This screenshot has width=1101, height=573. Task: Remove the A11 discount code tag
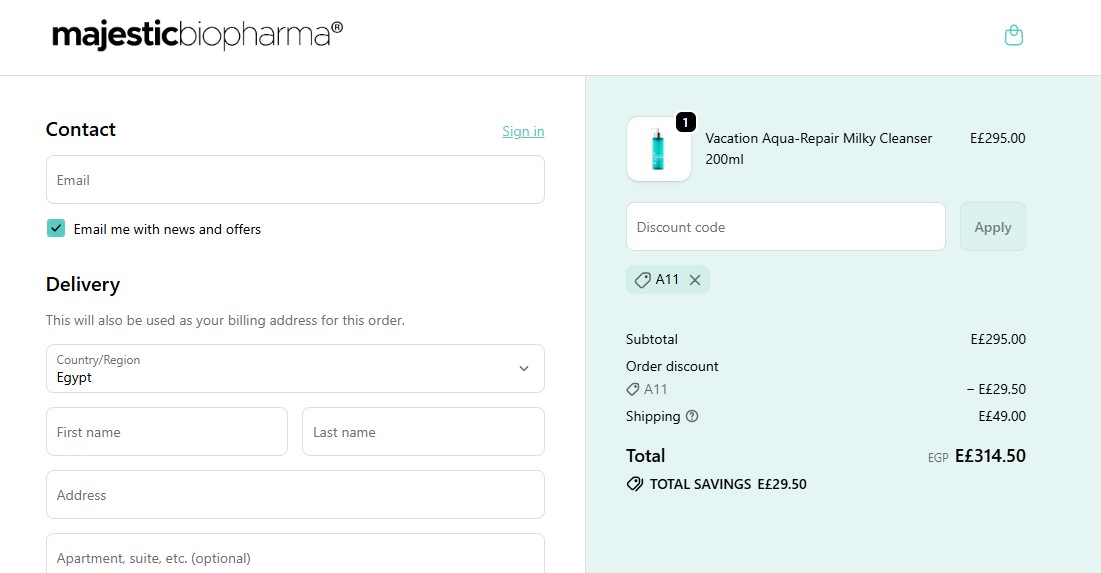point(694,280)
